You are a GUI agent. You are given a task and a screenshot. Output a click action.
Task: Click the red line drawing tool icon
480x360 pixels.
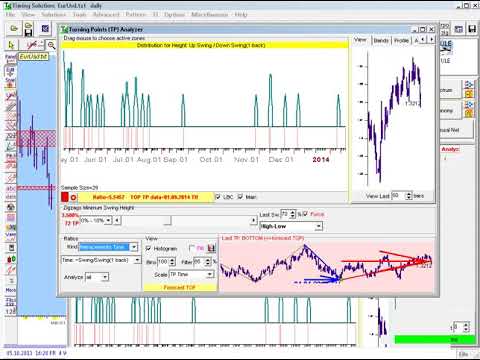(x=35, y=44)
